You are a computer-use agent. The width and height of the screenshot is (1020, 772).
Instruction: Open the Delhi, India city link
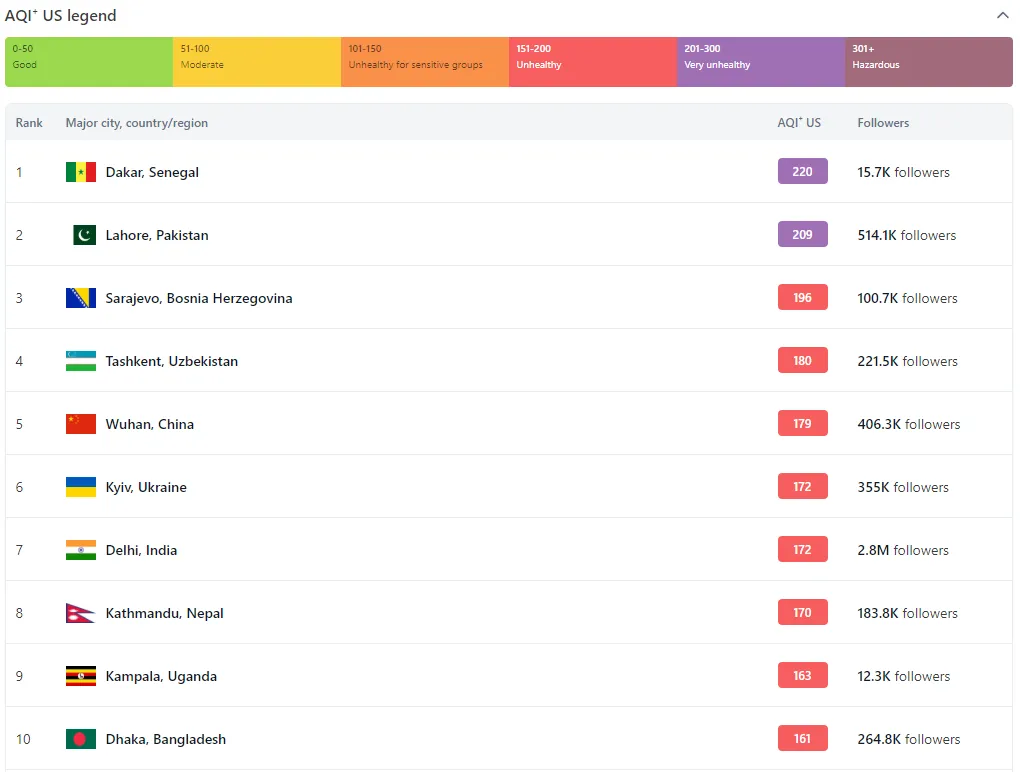click(141, 550)
